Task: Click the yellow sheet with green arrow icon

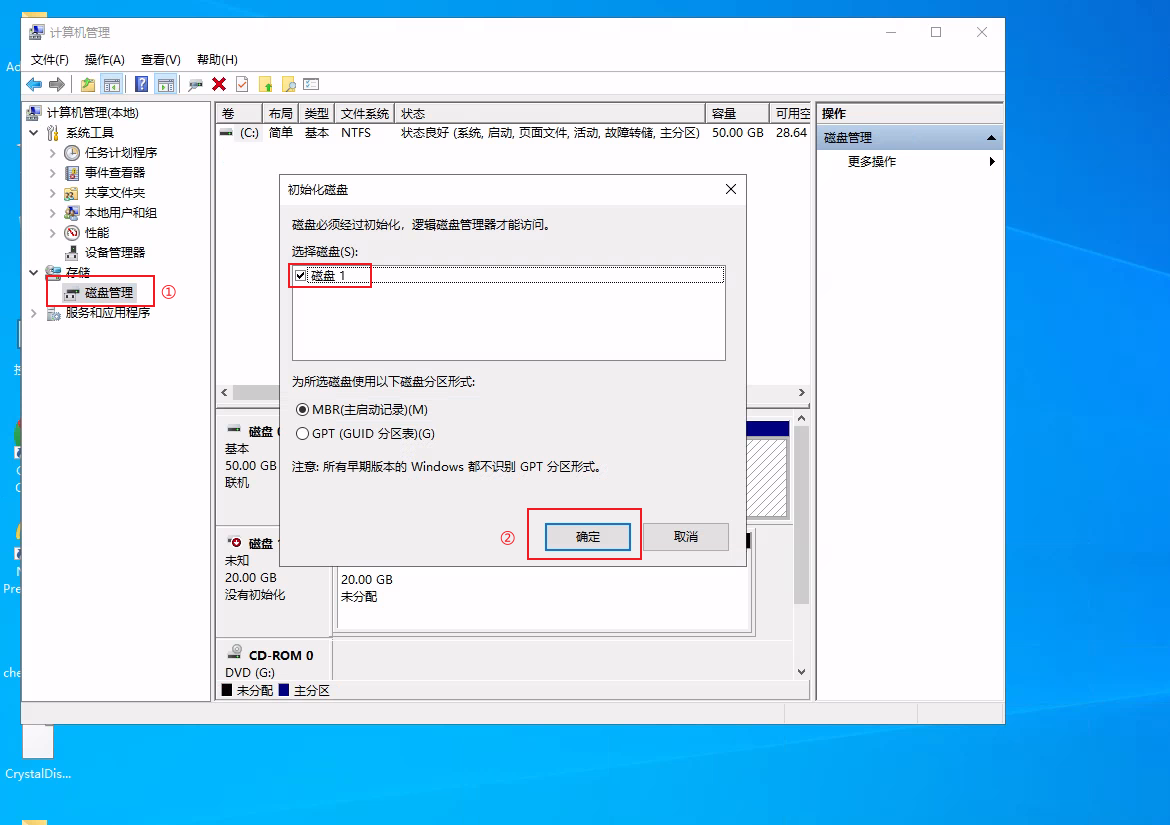Action: click(266, 84)
